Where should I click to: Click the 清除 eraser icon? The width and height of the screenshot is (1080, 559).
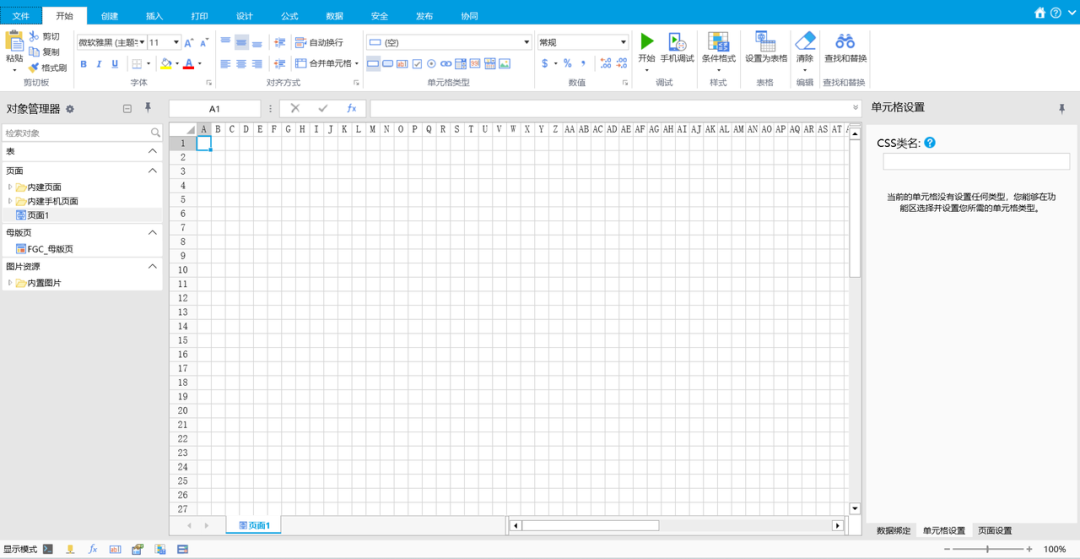pyautogui.click(x=805, y=40)
